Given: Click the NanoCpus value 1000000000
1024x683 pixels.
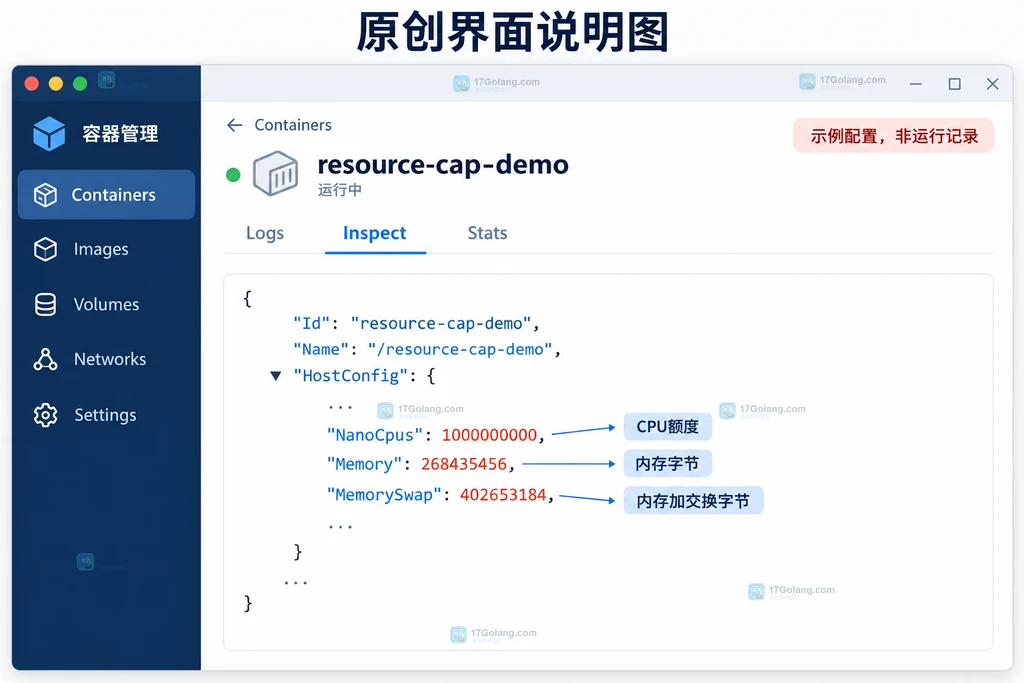Looking at the screenshot, I should click(489, 435).
